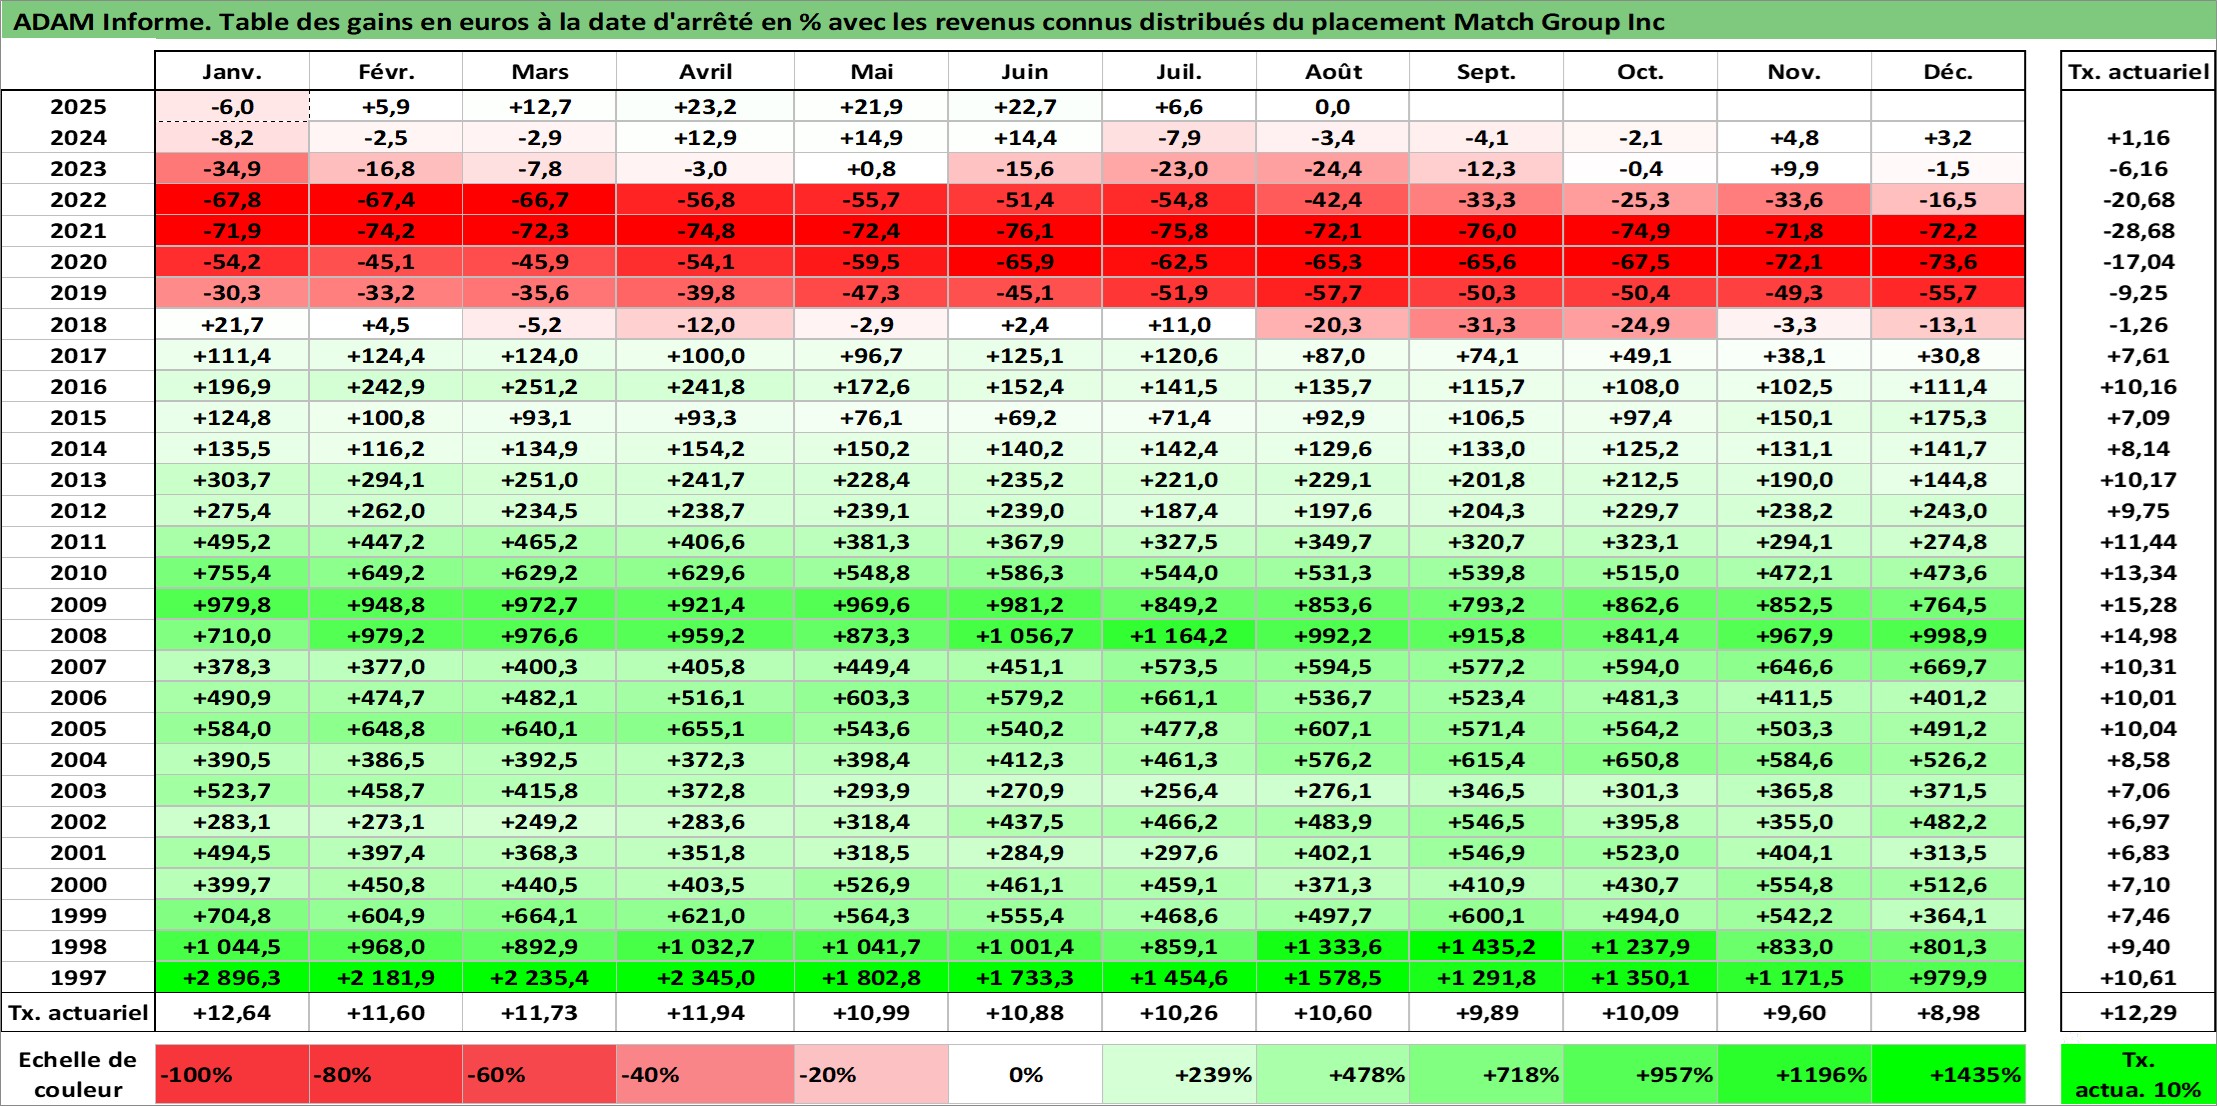Image resolution: width=2217 pixels, height=1106 pixels.
Task: Click the '+979,8' cell in January 2009
Action: tap(232, 604)
